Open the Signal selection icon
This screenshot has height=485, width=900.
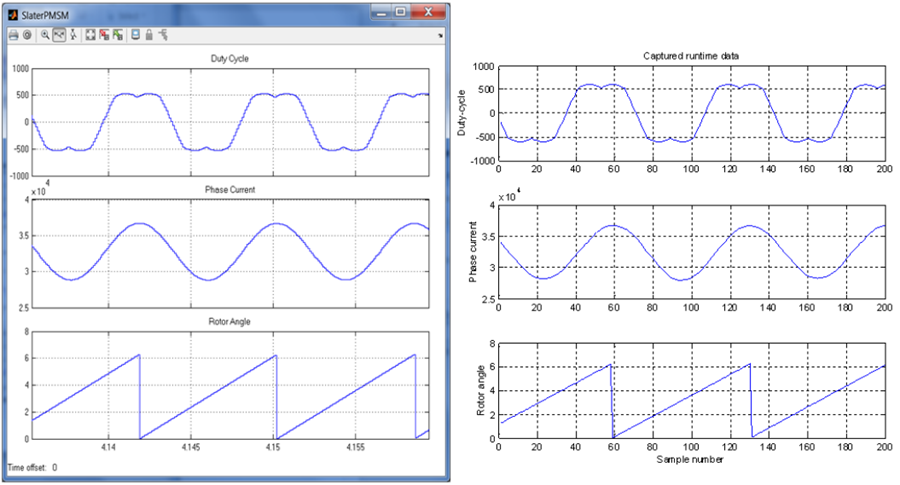163,35
